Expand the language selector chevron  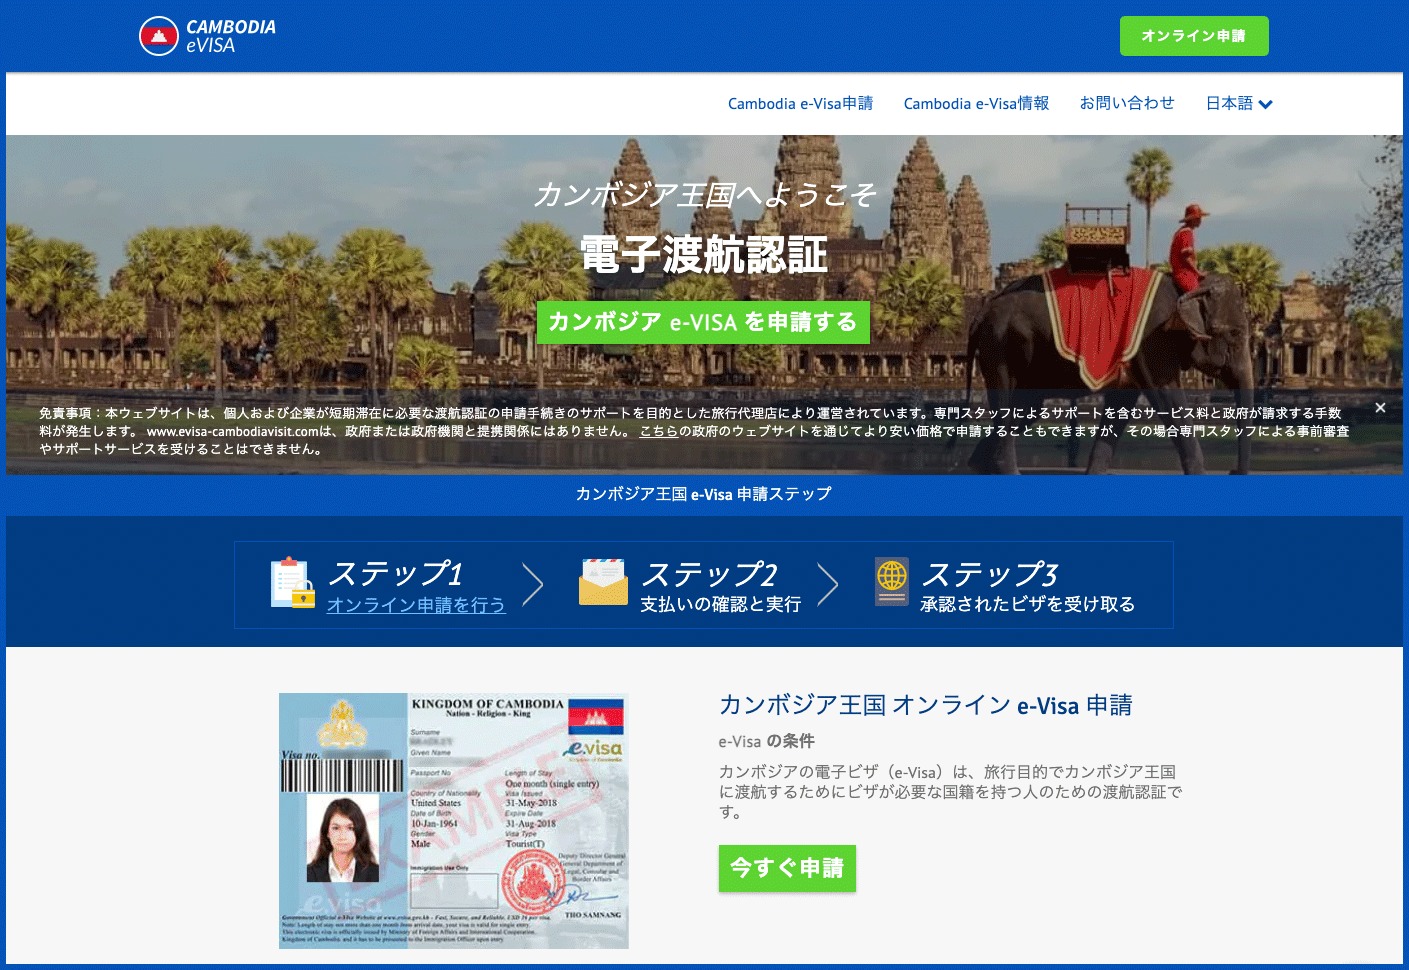pos(1265,104)
